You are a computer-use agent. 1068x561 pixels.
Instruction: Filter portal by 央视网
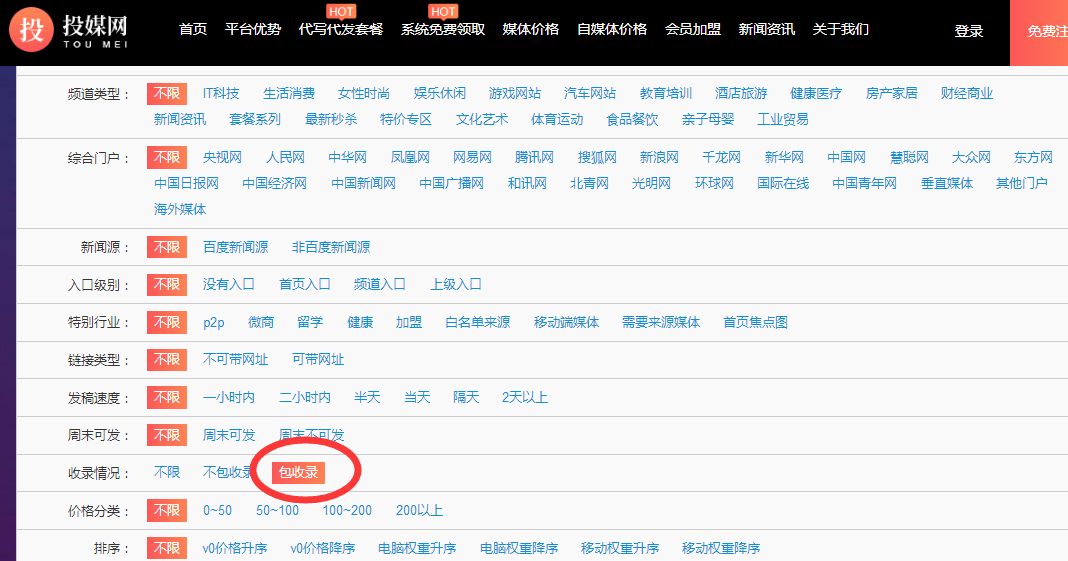[222, 157]
